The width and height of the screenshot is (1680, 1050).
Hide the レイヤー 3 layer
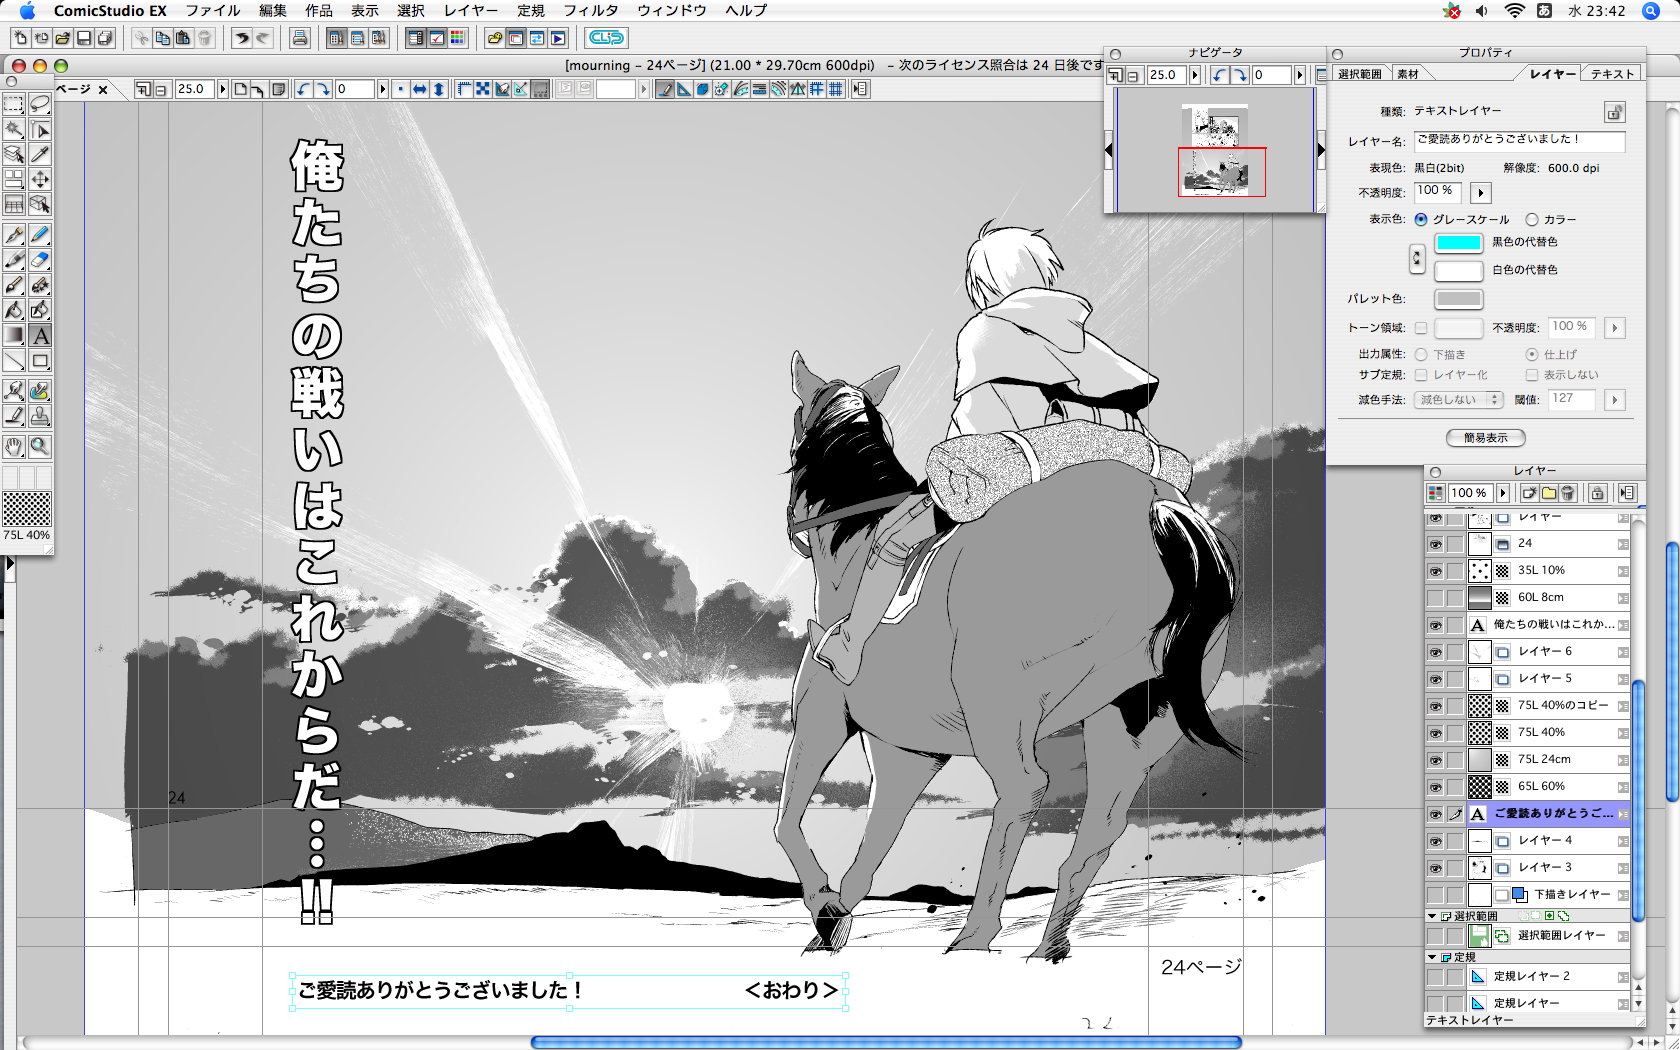pyautogui.click(x=1436, y=868)
